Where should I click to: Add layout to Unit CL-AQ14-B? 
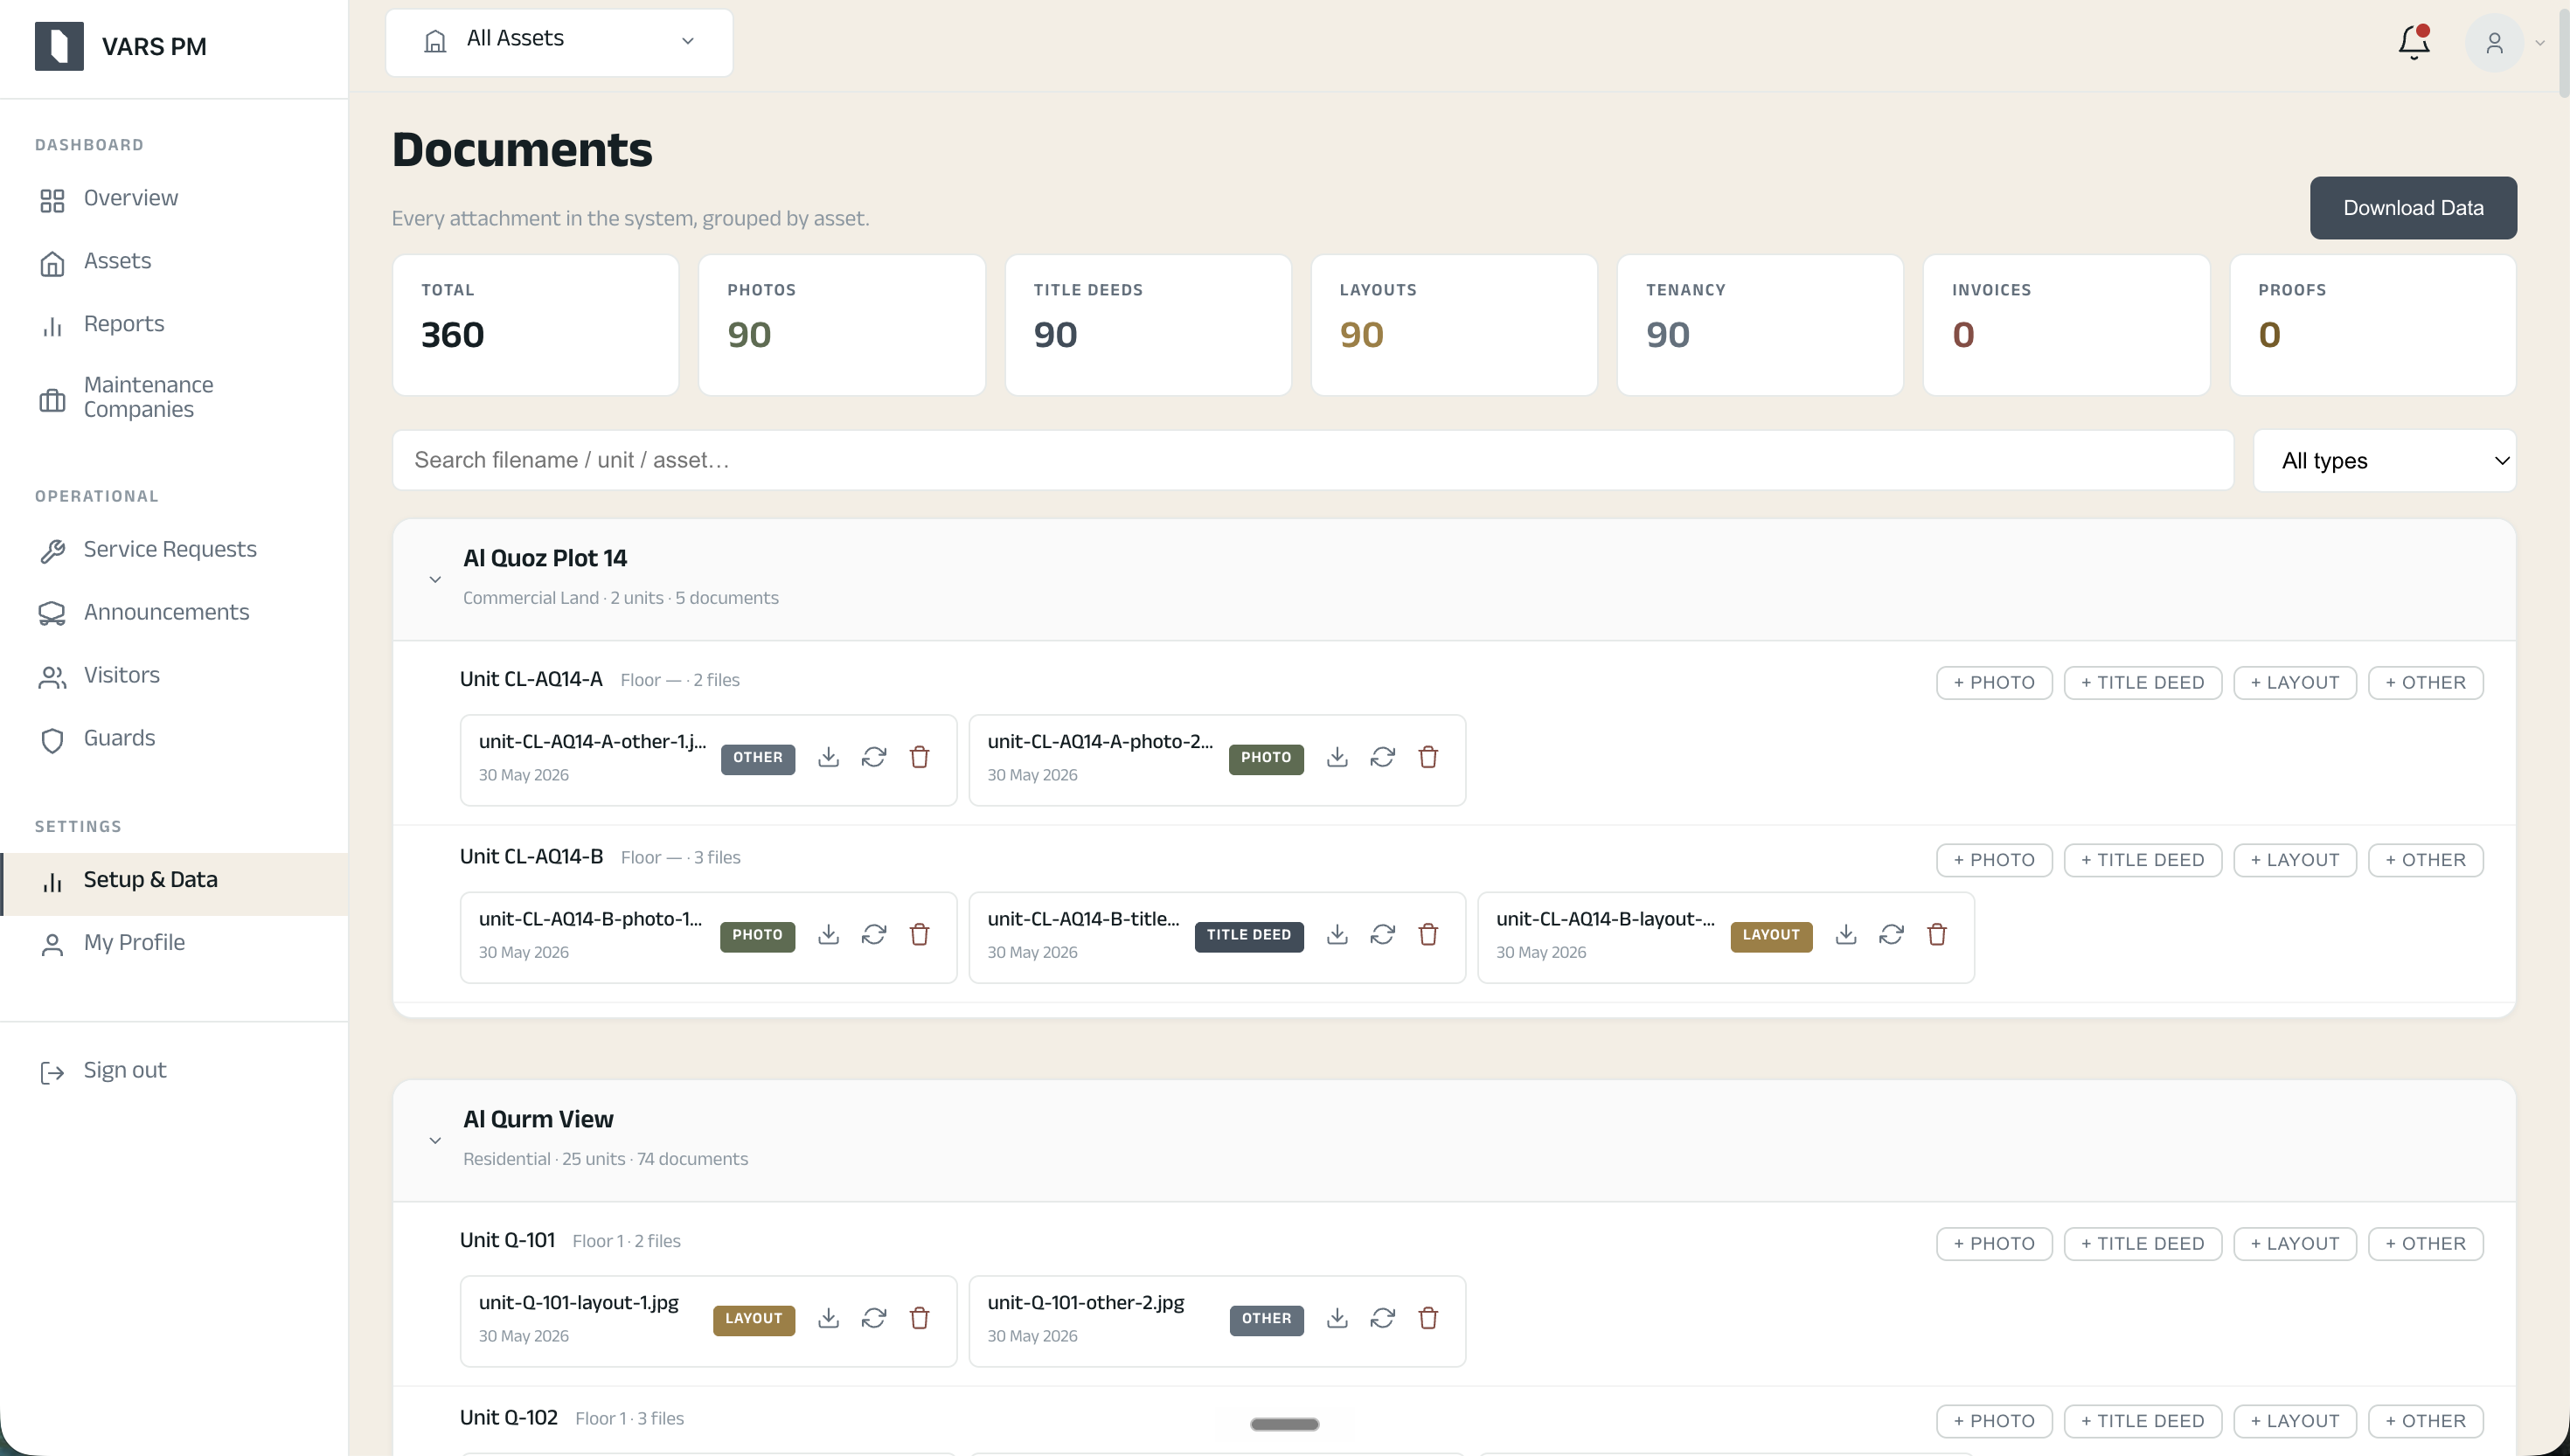point(2295,860)
